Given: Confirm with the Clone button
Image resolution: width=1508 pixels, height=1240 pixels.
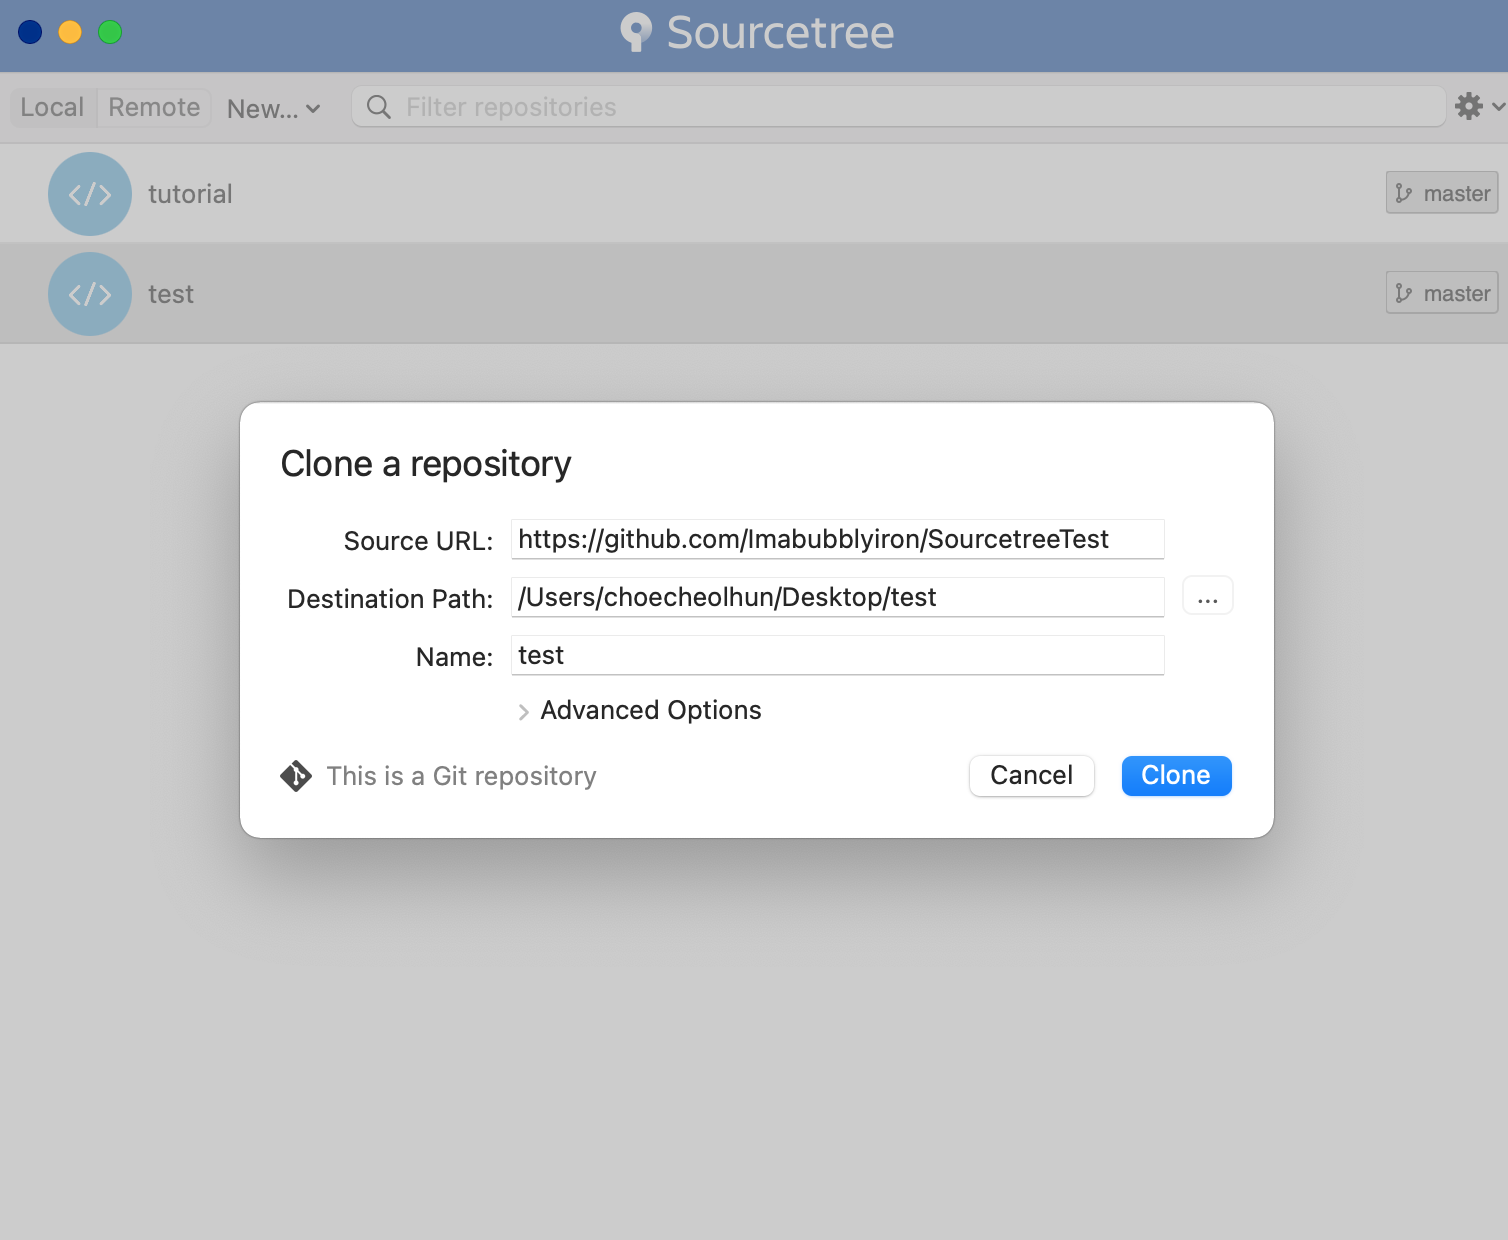Looking at the screenshot, I should point(1177,776).
